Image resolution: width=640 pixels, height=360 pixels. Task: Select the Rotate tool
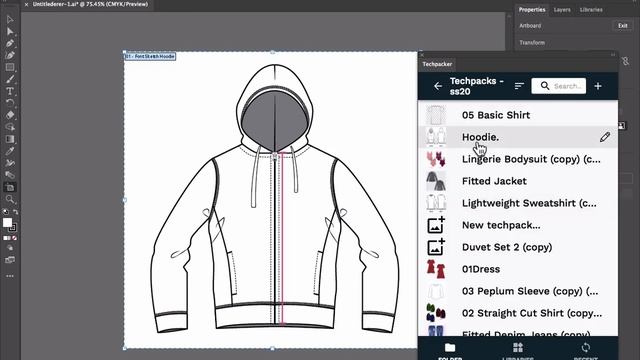click(x=10, y=103)
